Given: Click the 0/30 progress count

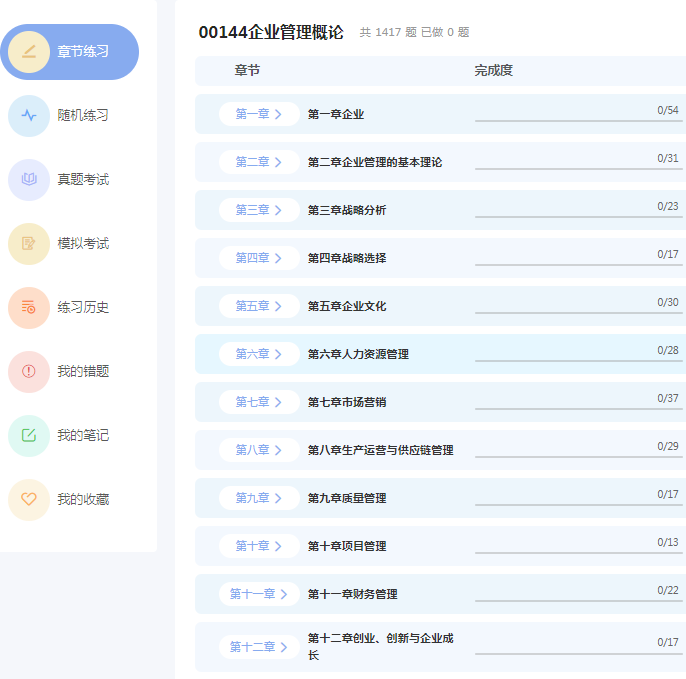Looking at the screenshot, I should [668, 302].
